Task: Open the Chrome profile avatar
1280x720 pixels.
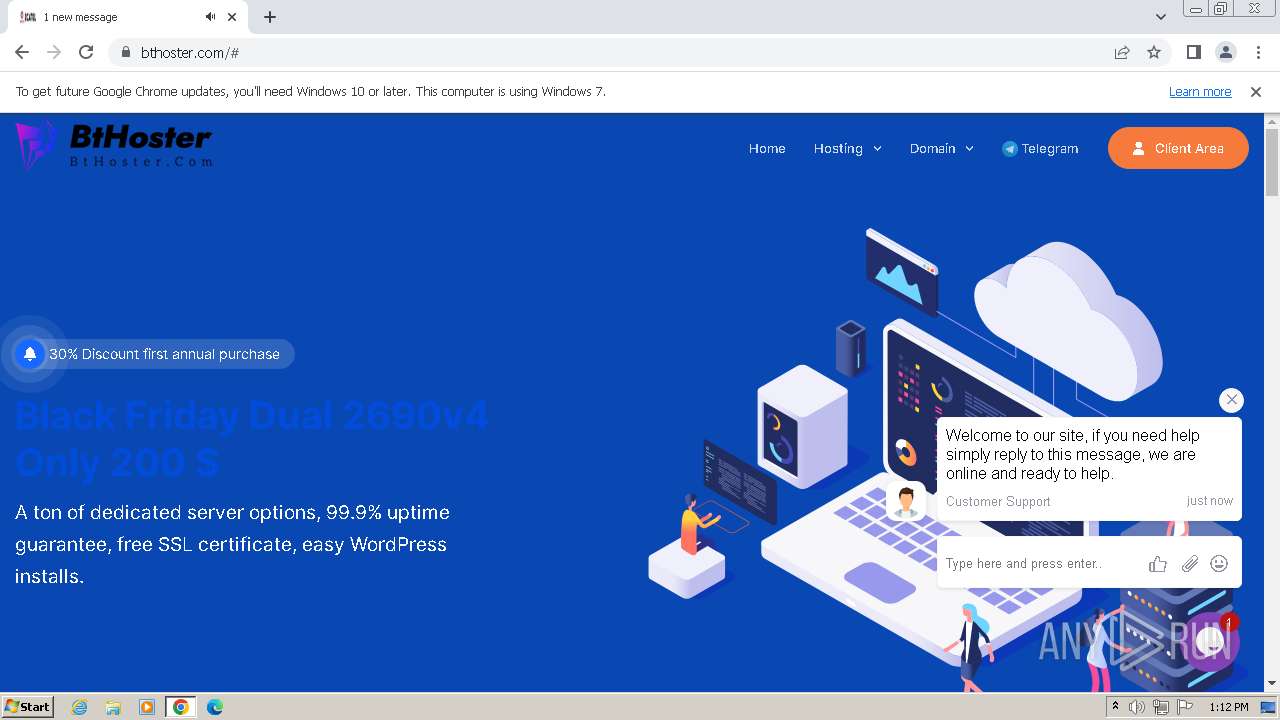Action: click(1225, 52)
